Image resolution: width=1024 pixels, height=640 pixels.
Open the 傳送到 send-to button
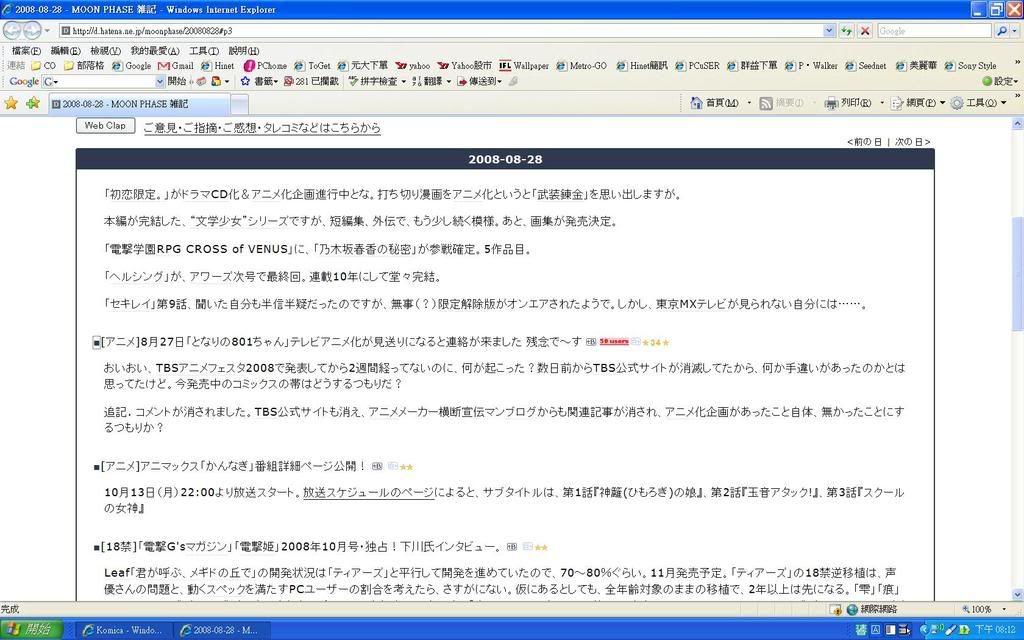(477, 81)
